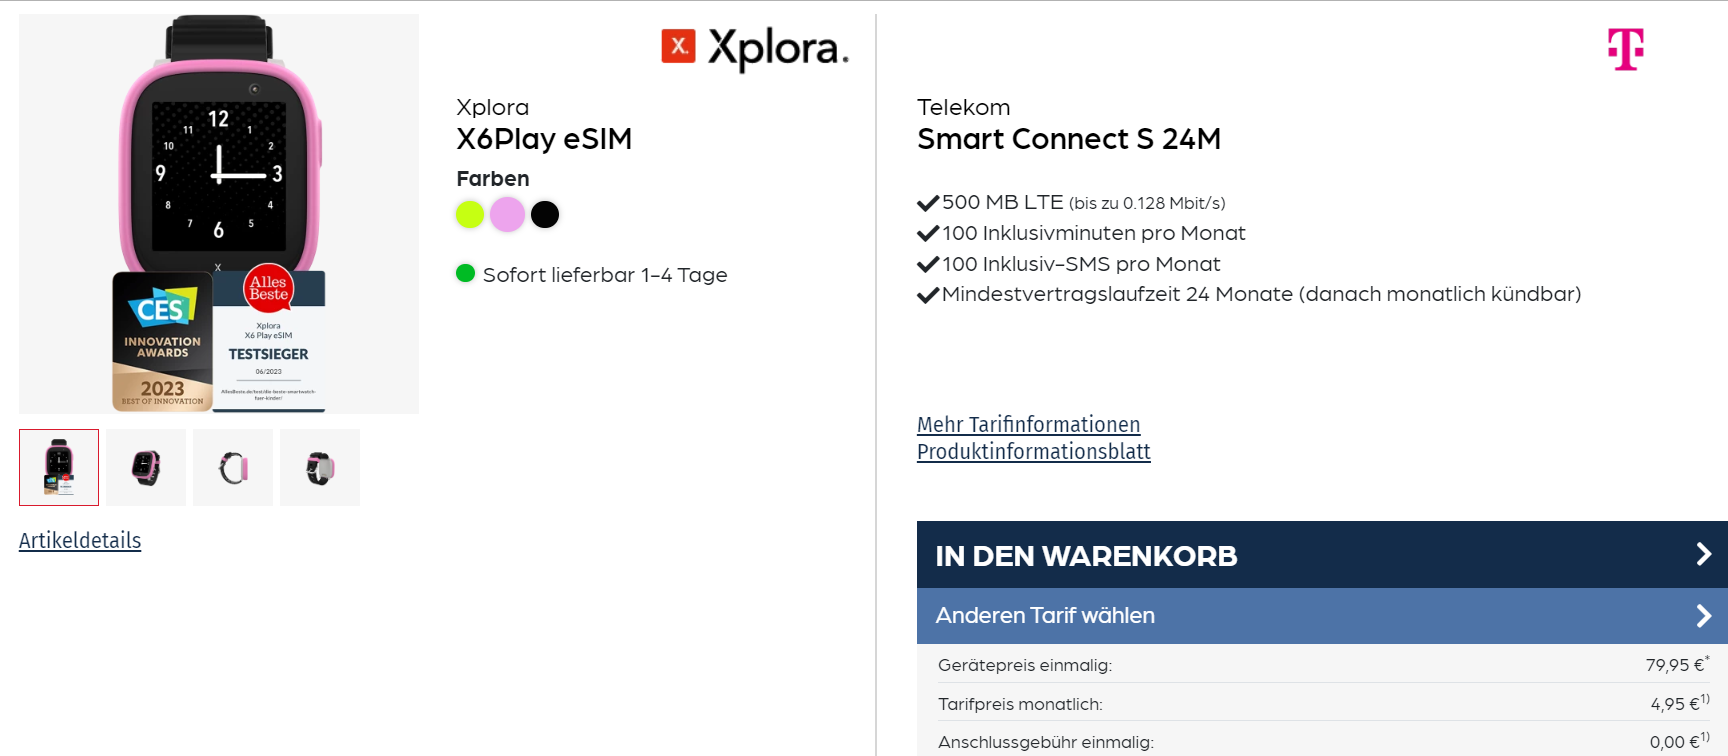
Task: Click the green availability indicator dot
Action: coord(465,274)
